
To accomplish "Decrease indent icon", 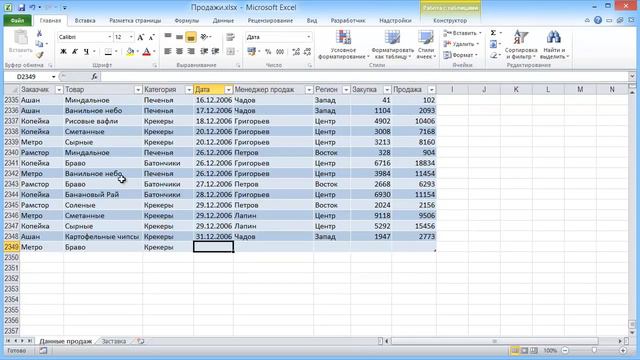I will 204,51.
